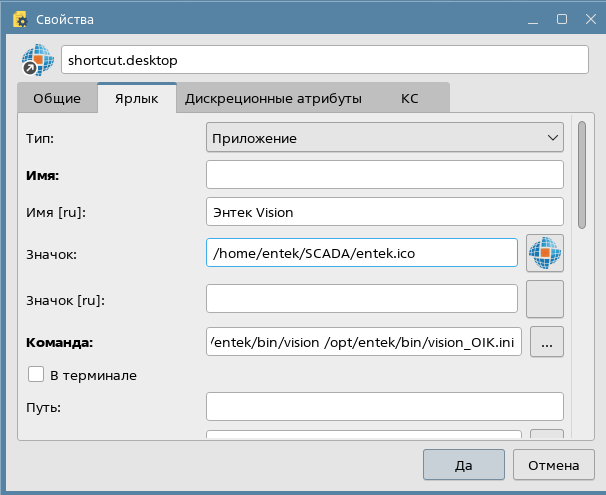Image resolution: width=606 pixels, height=495 pixels.
Task: Maximize the Свойства window
Action: pos(561,19)
